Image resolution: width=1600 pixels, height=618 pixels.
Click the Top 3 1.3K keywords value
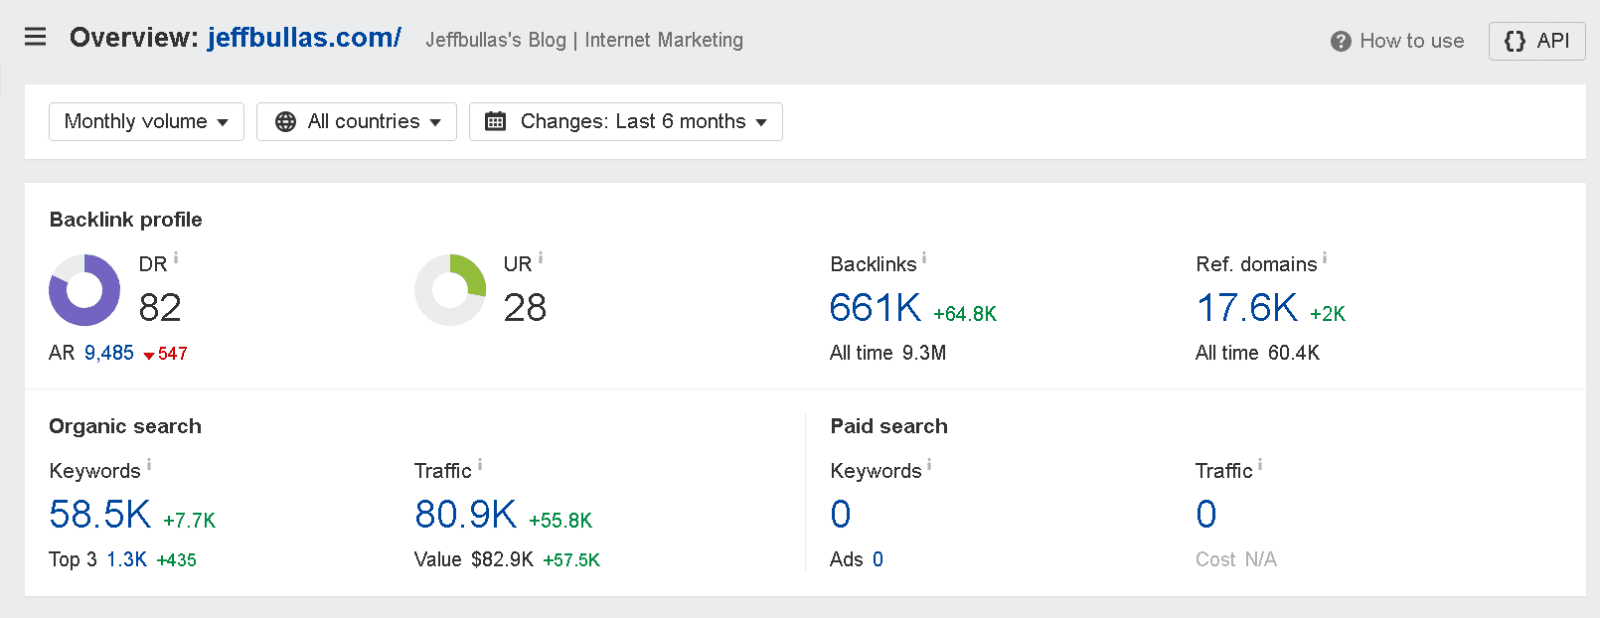pos(127,560)
